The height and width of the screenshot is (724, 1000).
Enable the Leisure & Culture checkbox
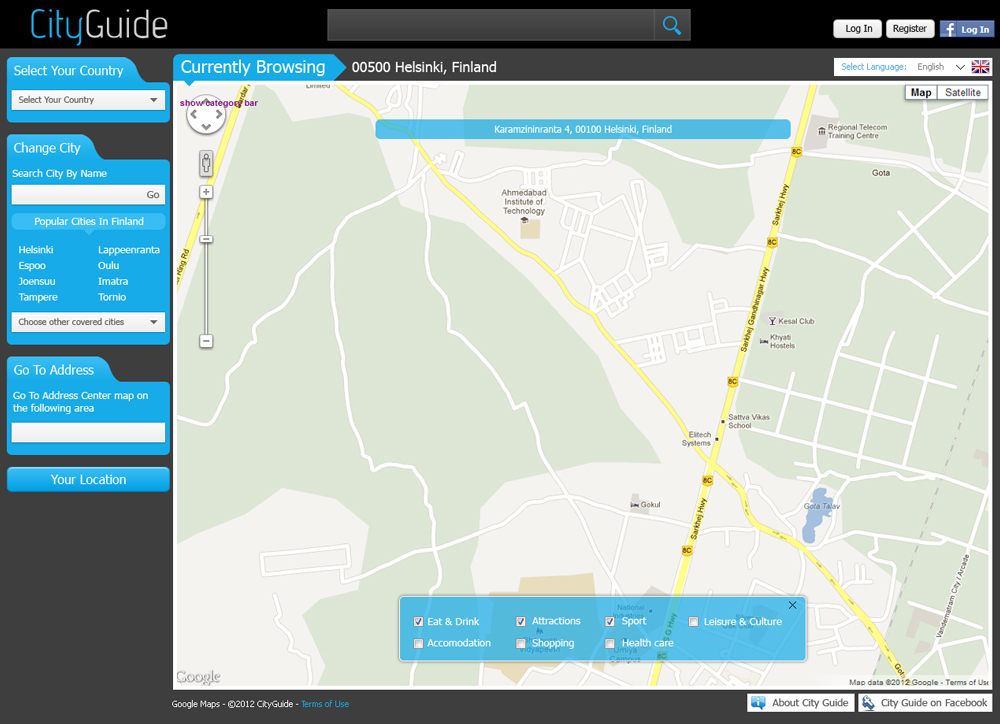694,622
